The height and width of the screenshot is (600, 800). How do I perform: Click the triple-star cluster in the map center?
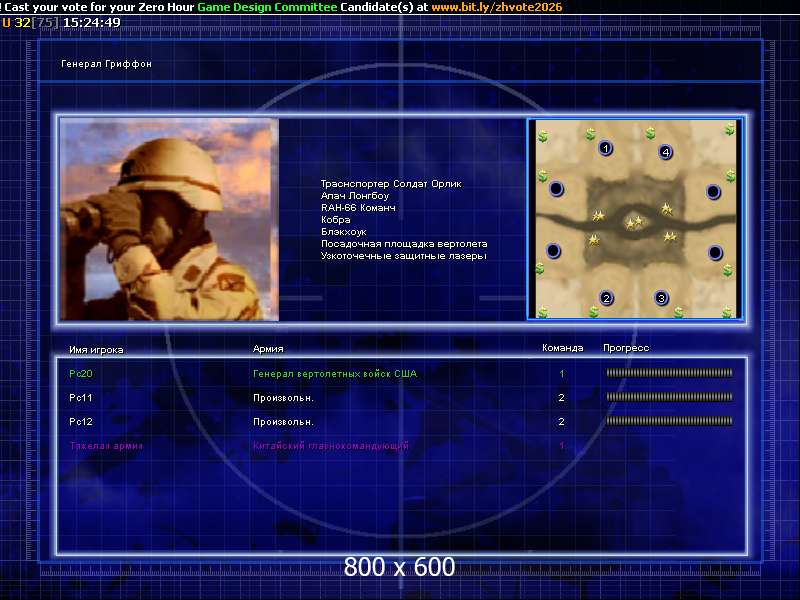coord(634,222)
